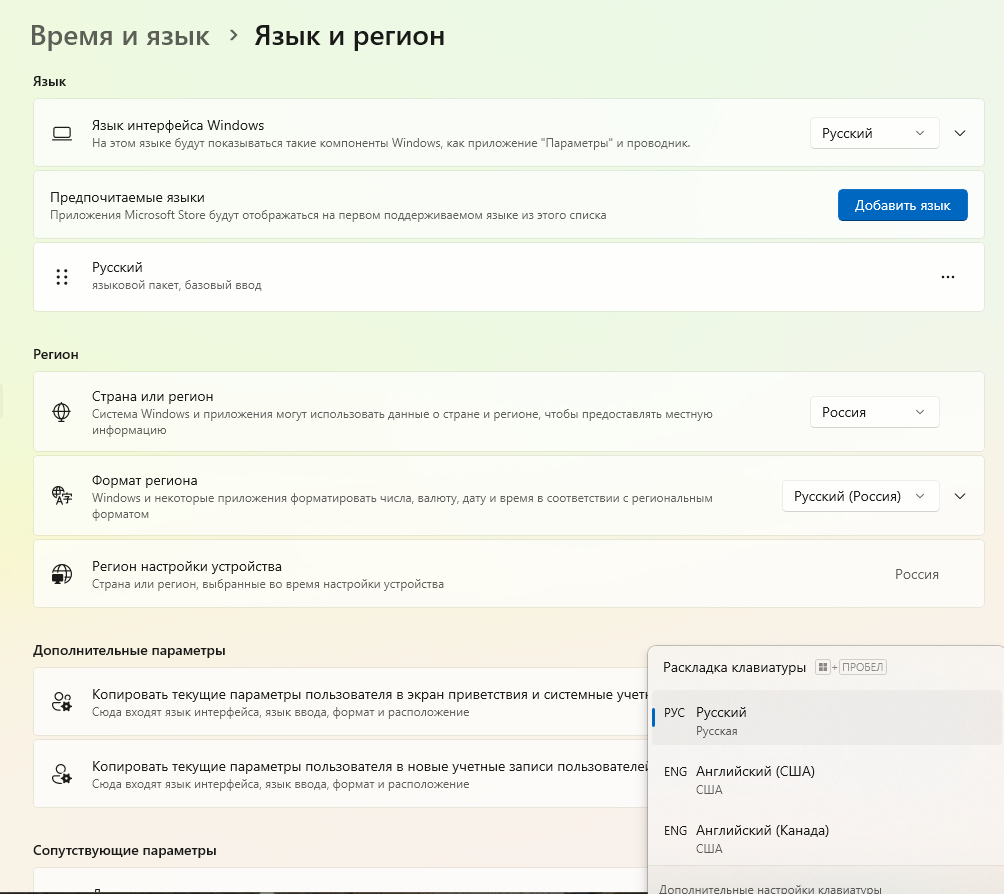Open Копировать параметры в экран приветствия row
Screen dimensions: 1004x894
[x=341, y=702]
